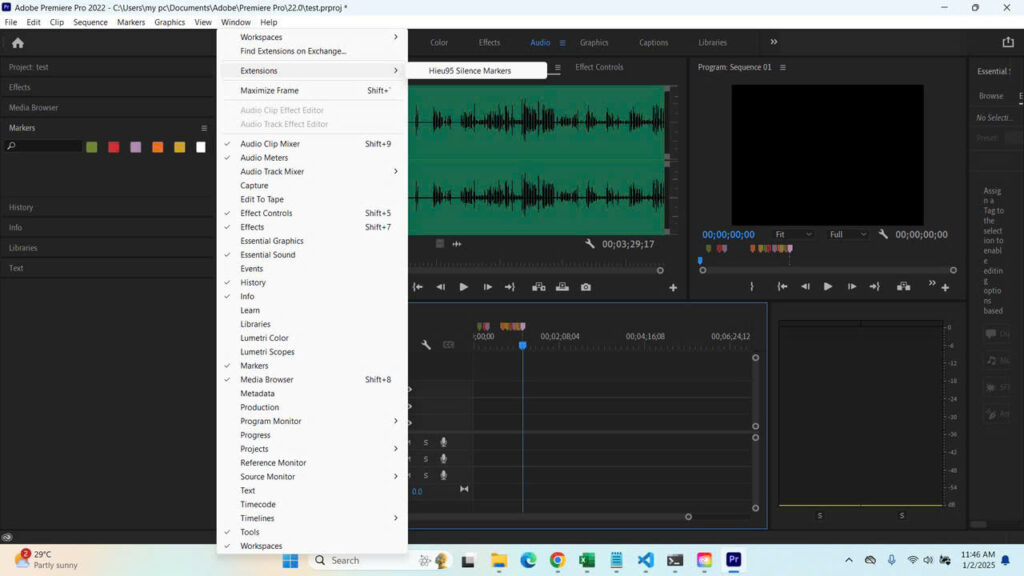Image resolution: width=1024 pixels, height=576 pixels.
Task: Expand the Timelines submenu
Action: [257, 518]
